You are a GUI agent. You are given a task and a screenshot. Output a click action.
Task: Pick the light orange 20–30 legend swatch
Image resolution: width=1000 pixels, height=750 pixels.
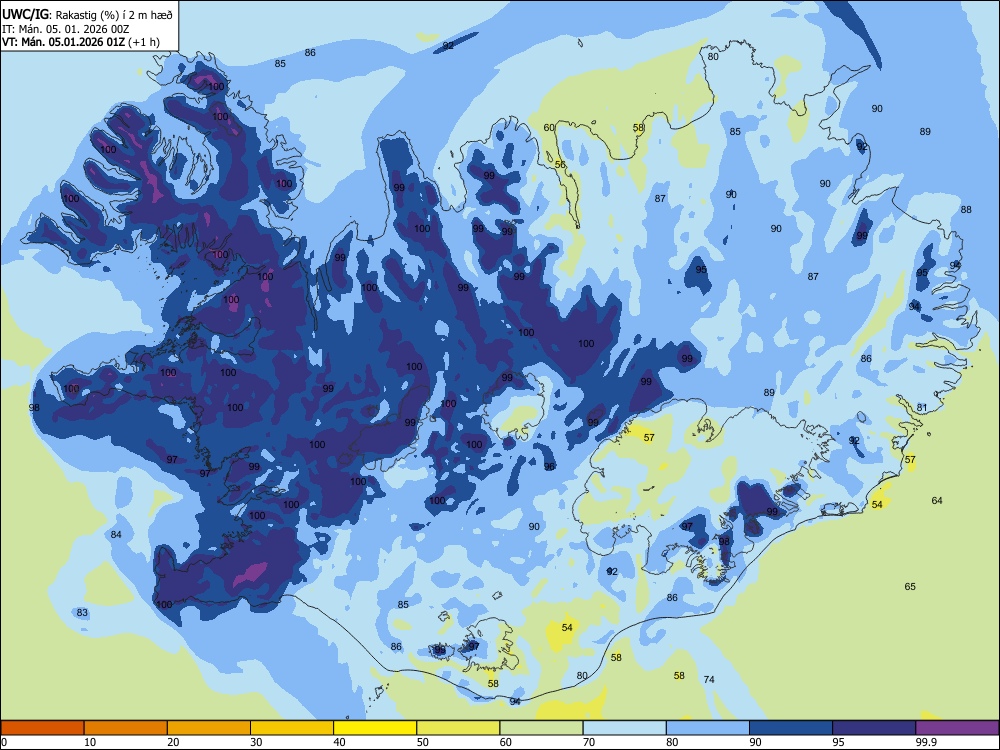[x=209, y=728]
